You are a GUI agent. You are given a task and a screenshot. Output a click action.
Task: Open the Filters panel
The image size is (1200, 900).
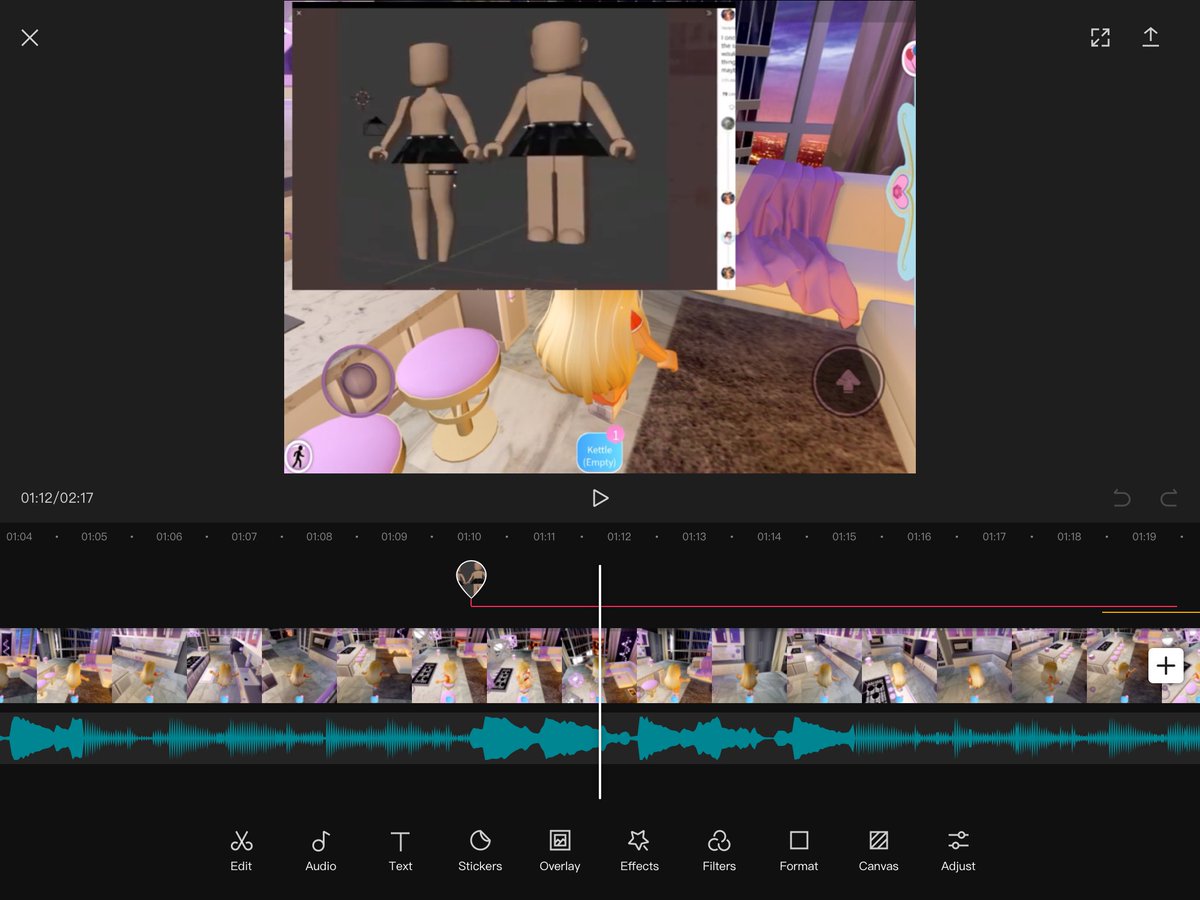(x=719, y=850)
